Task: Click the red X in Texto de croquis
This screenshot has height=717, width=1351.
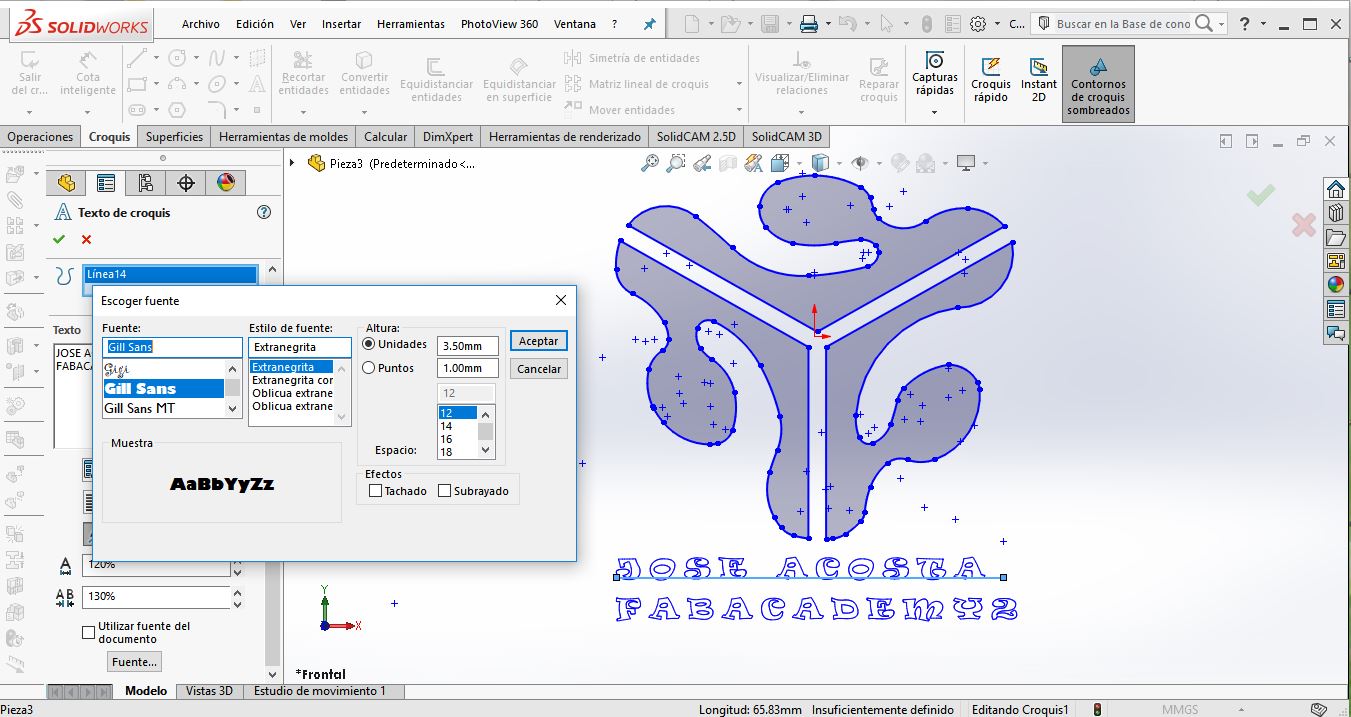Action: coord(86,239)
